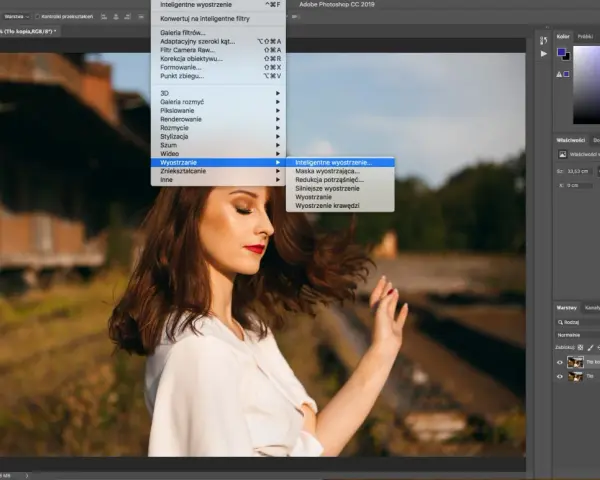Select the Tło kopia document tab
This screenshot has height=480, width=600.
pos(29,31)
